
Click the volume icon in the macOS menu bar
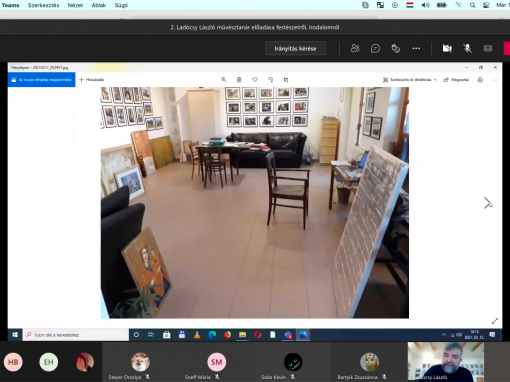coord(425,5)
